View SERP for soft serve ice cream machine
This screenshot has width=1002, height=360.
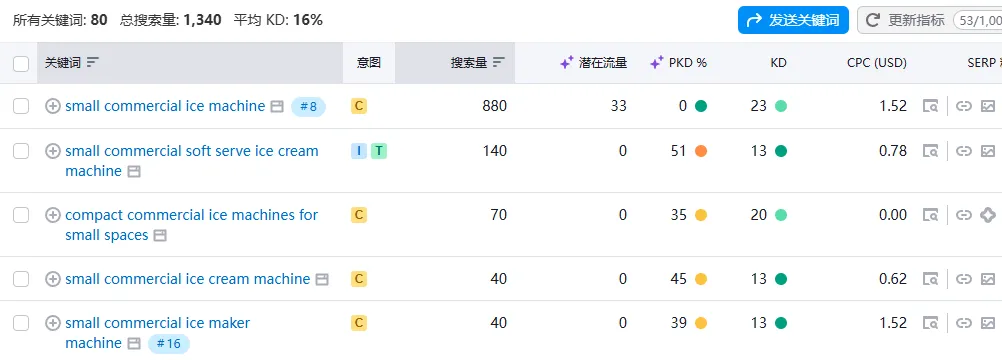tap(930, 151)
